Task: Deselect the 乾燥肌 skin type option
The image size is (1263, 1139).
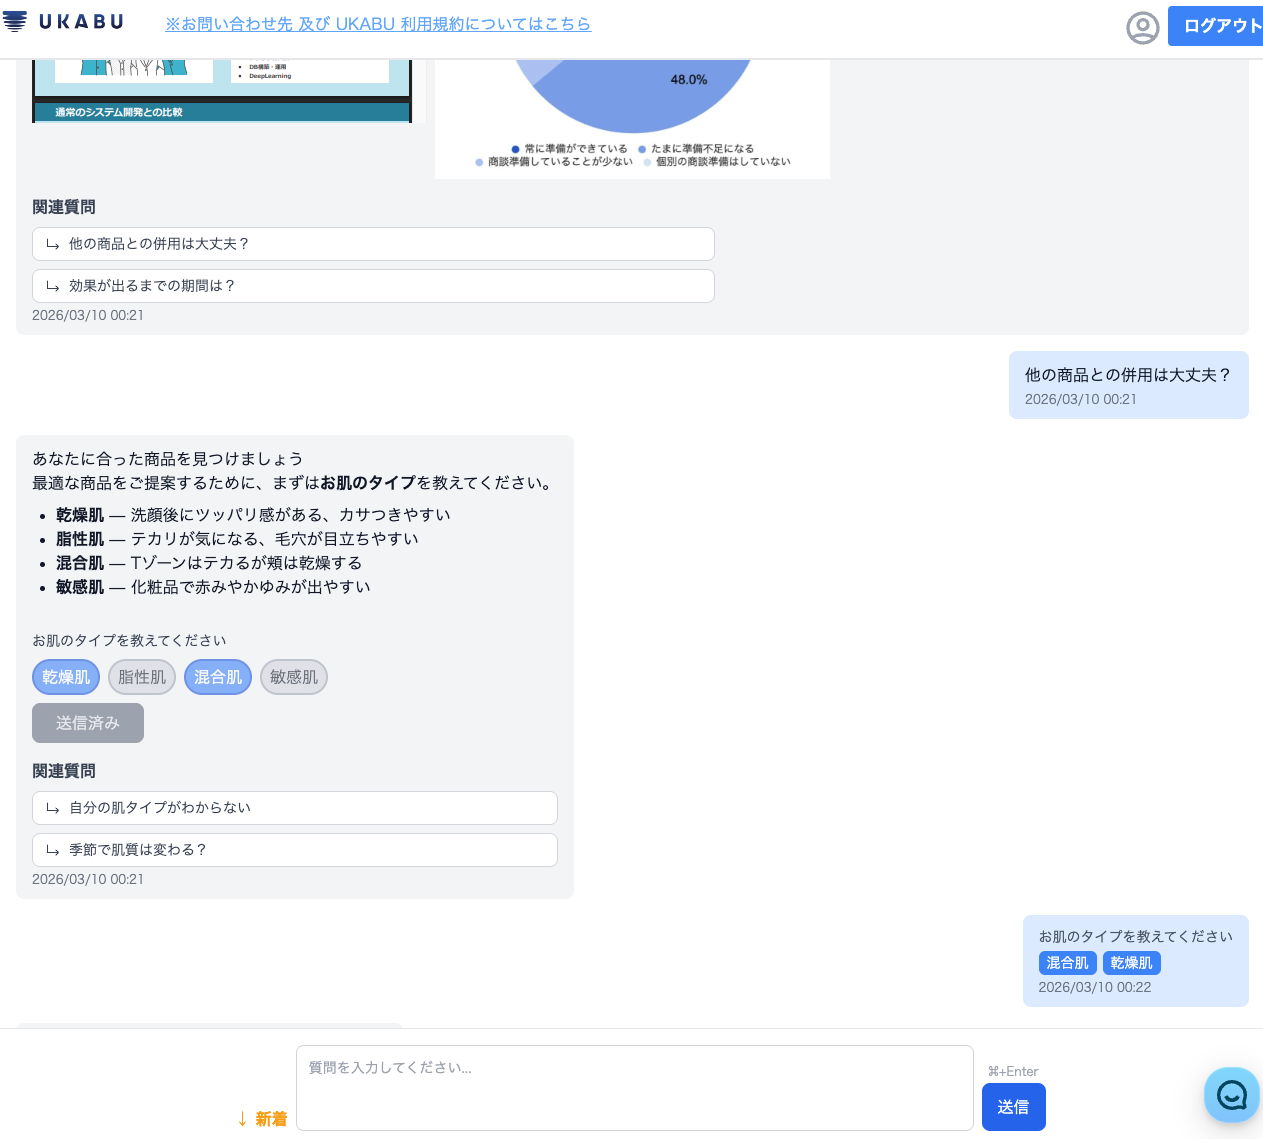Action: 65,677
